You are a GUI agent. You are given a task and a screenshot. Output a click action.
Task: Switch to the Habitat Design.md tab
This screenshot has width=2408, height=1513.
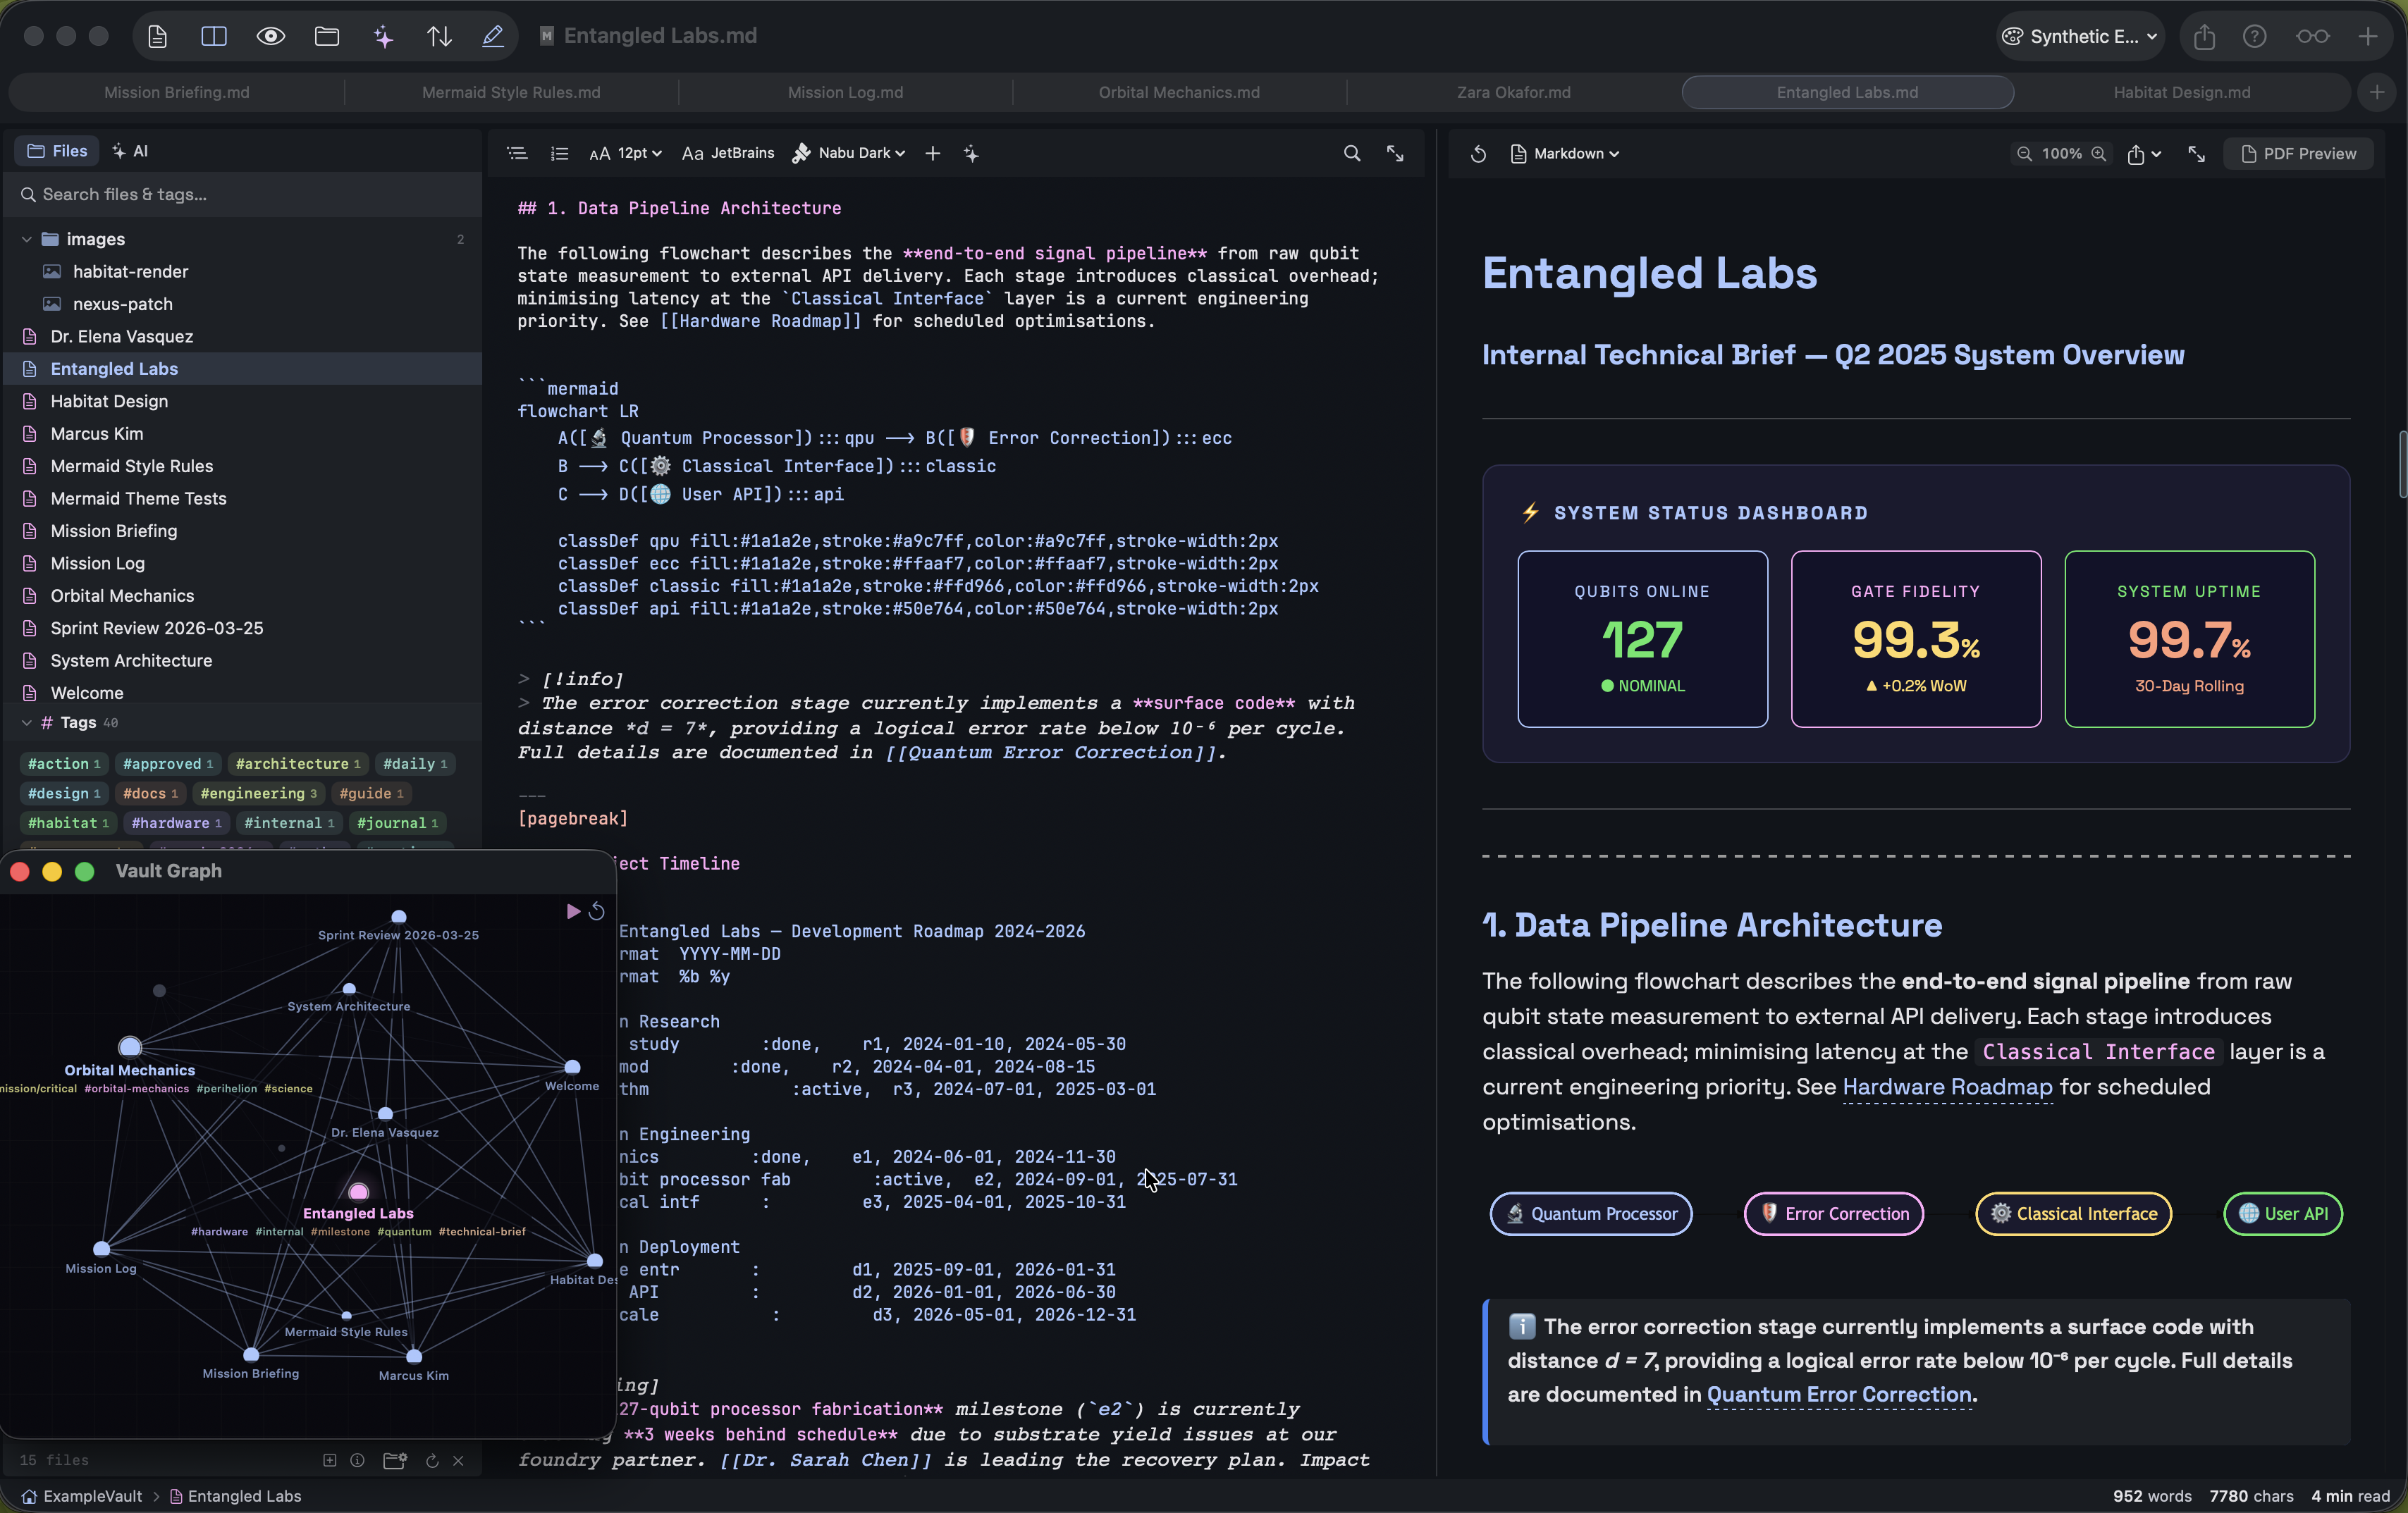(x=2182, y=92)
